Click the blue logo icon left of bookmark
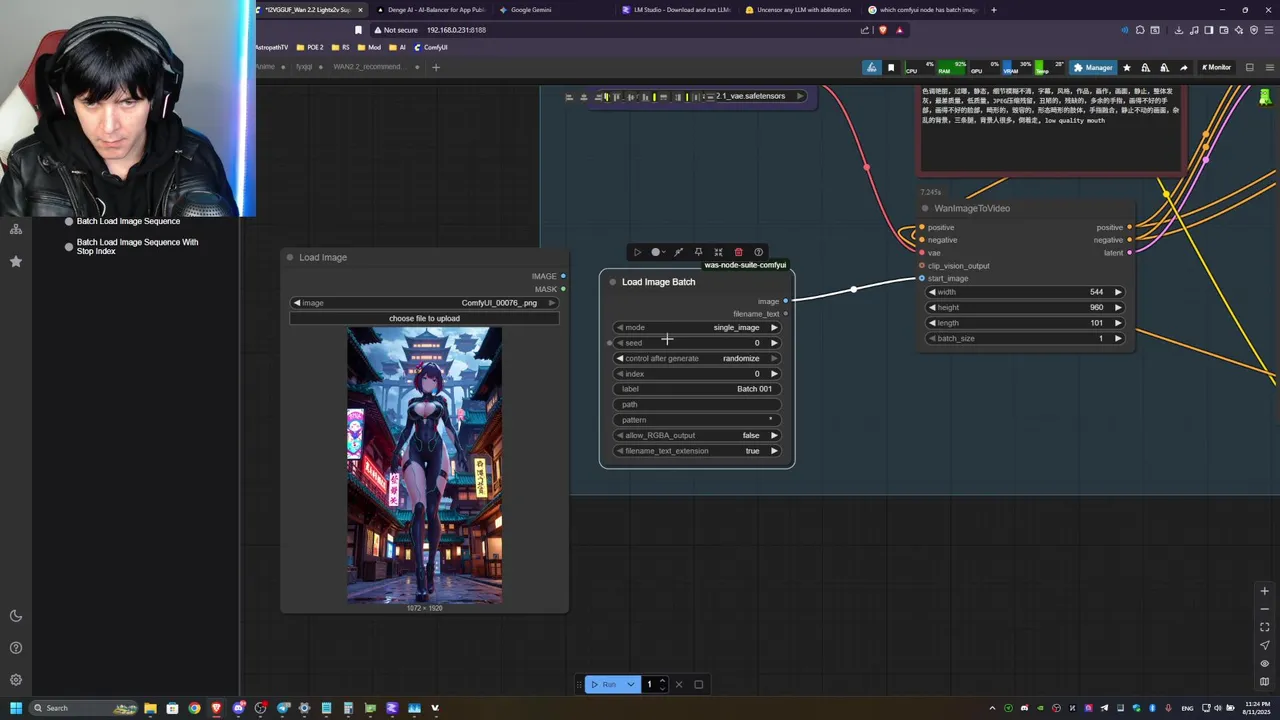 point(872,67)
